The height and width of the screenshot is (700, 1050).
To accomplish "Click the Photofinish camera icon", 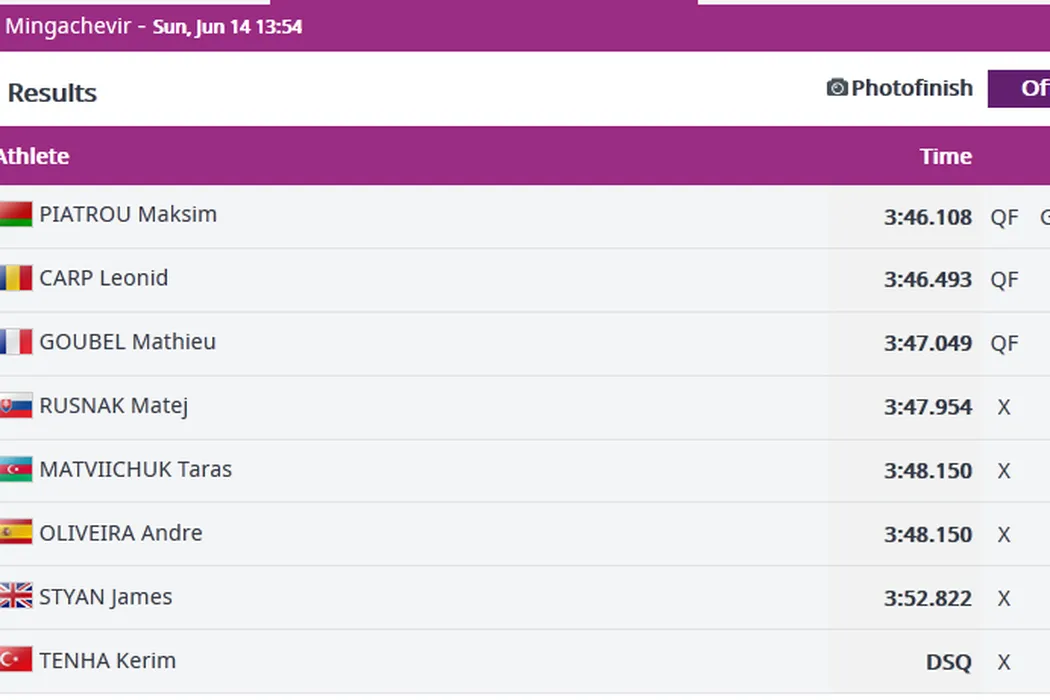I will [837, 88].
